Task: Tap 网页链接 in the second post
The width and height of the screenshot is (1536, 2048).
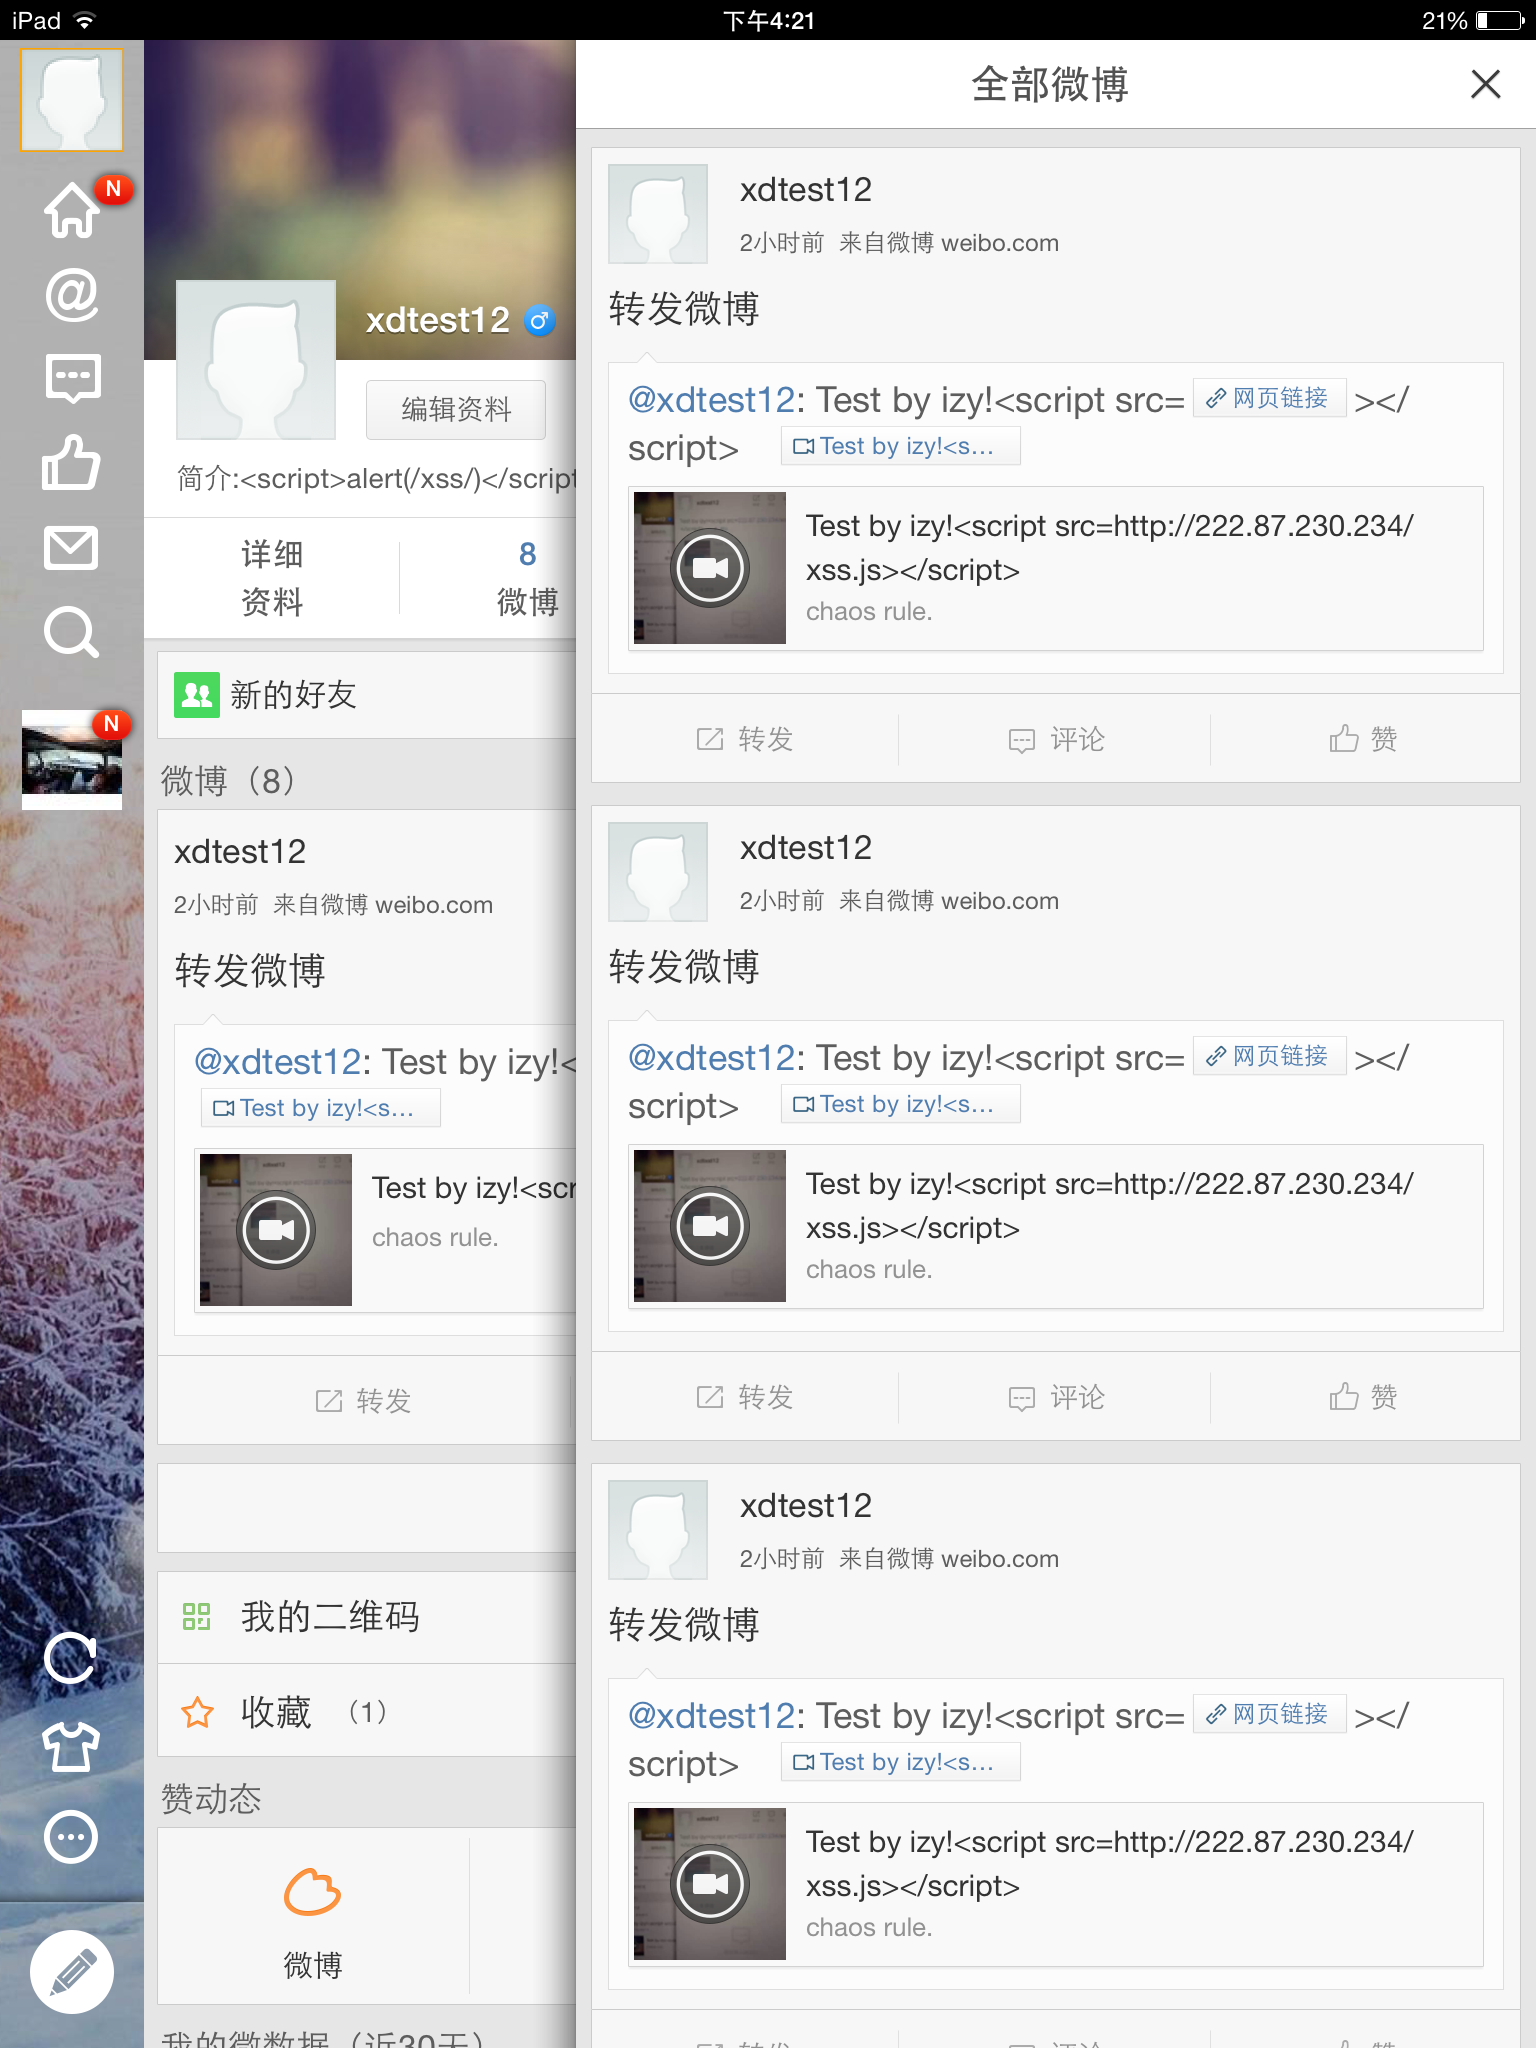Action: coord(1270,1056)
